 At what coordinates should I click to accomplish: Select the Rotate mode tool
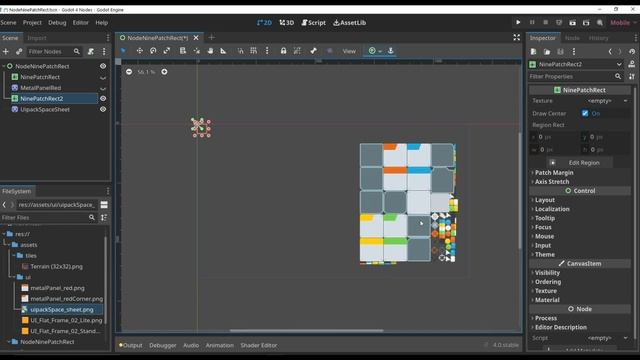pos(153,51)
